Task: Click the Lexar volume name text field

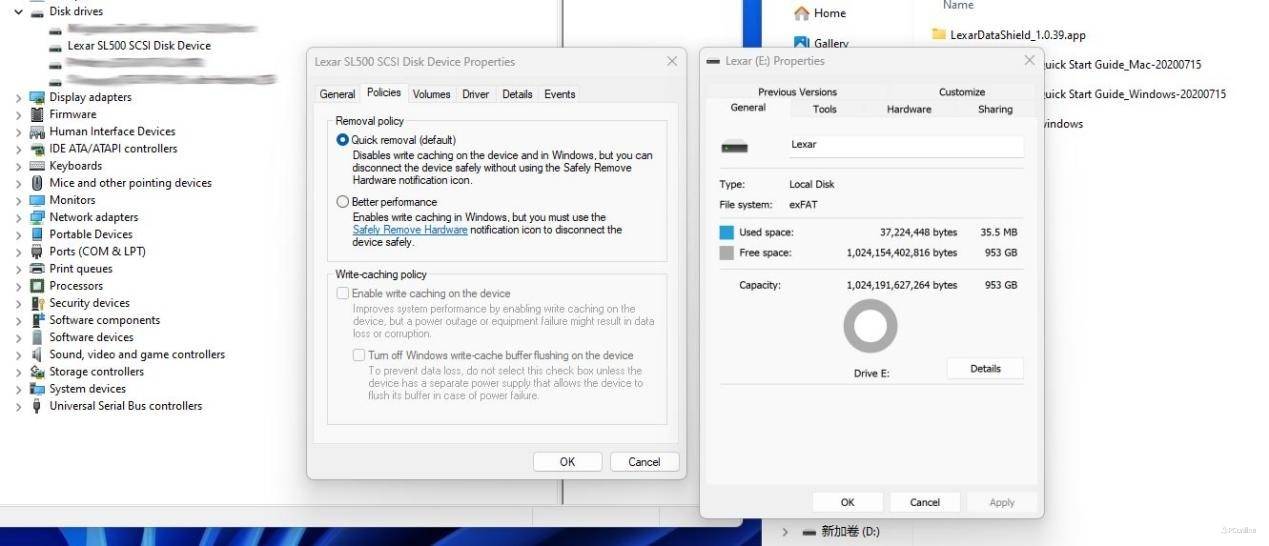Action: (x=905, y=145)
